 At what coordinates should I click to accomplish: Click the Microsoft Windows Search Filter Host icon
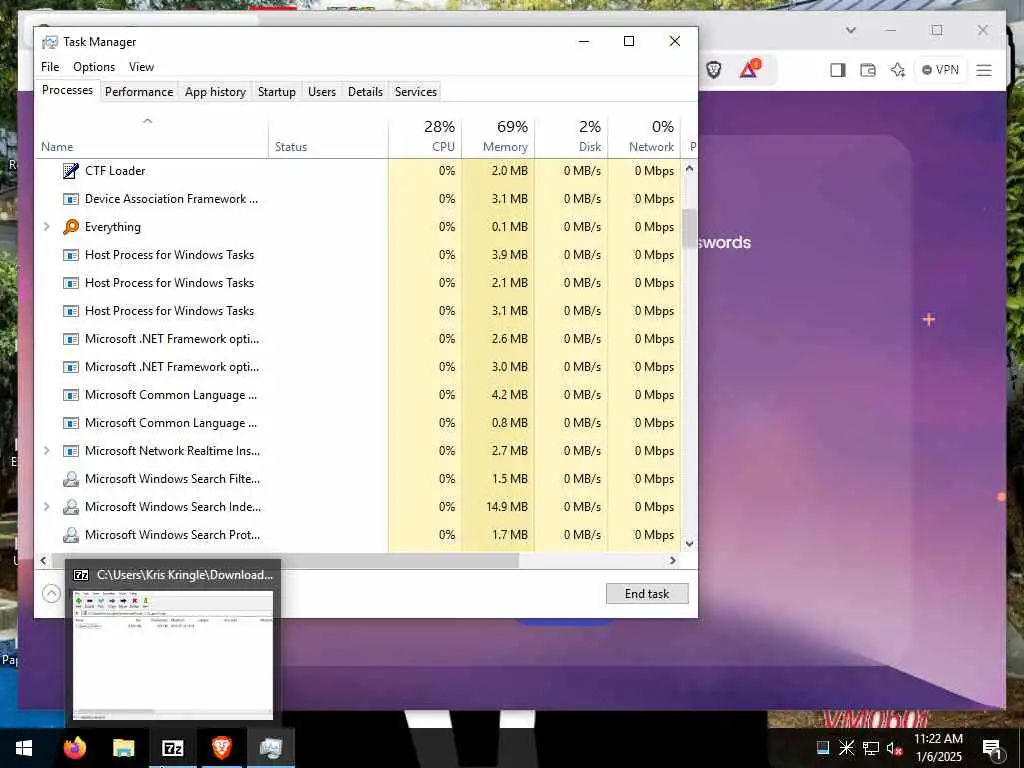pos(71,479)
